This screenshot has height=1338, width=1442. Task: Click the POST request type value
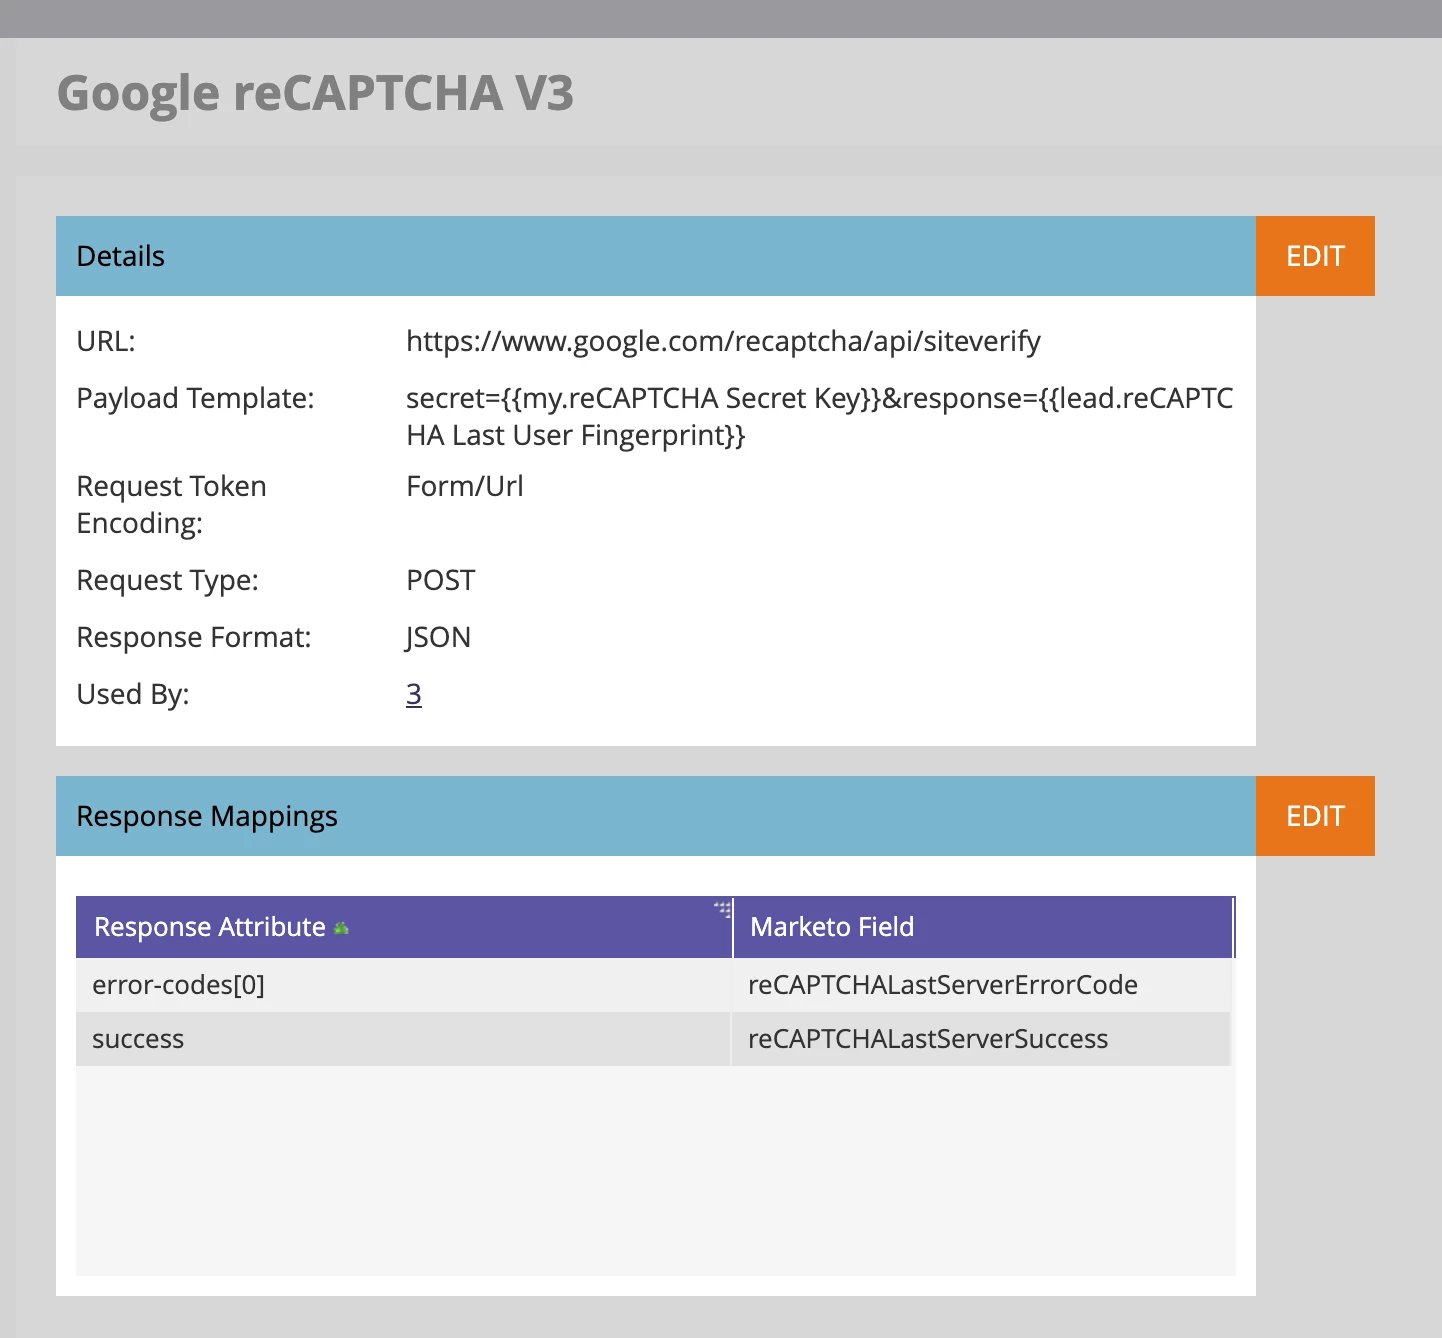[x=441, y=580]
